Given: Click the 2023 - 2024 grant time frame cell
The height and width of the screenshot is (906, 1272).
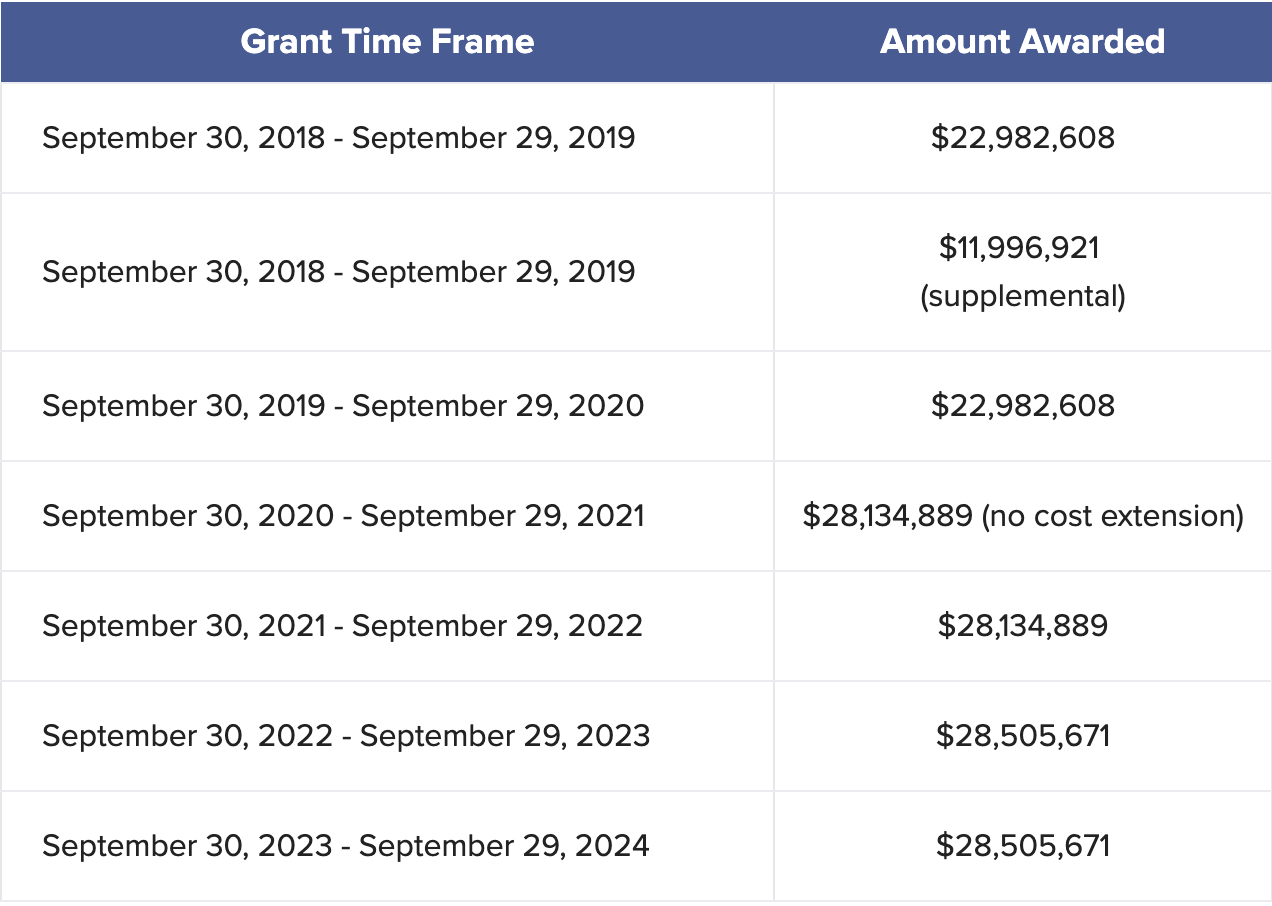Looking at the screenshot, I should point(346,846).
